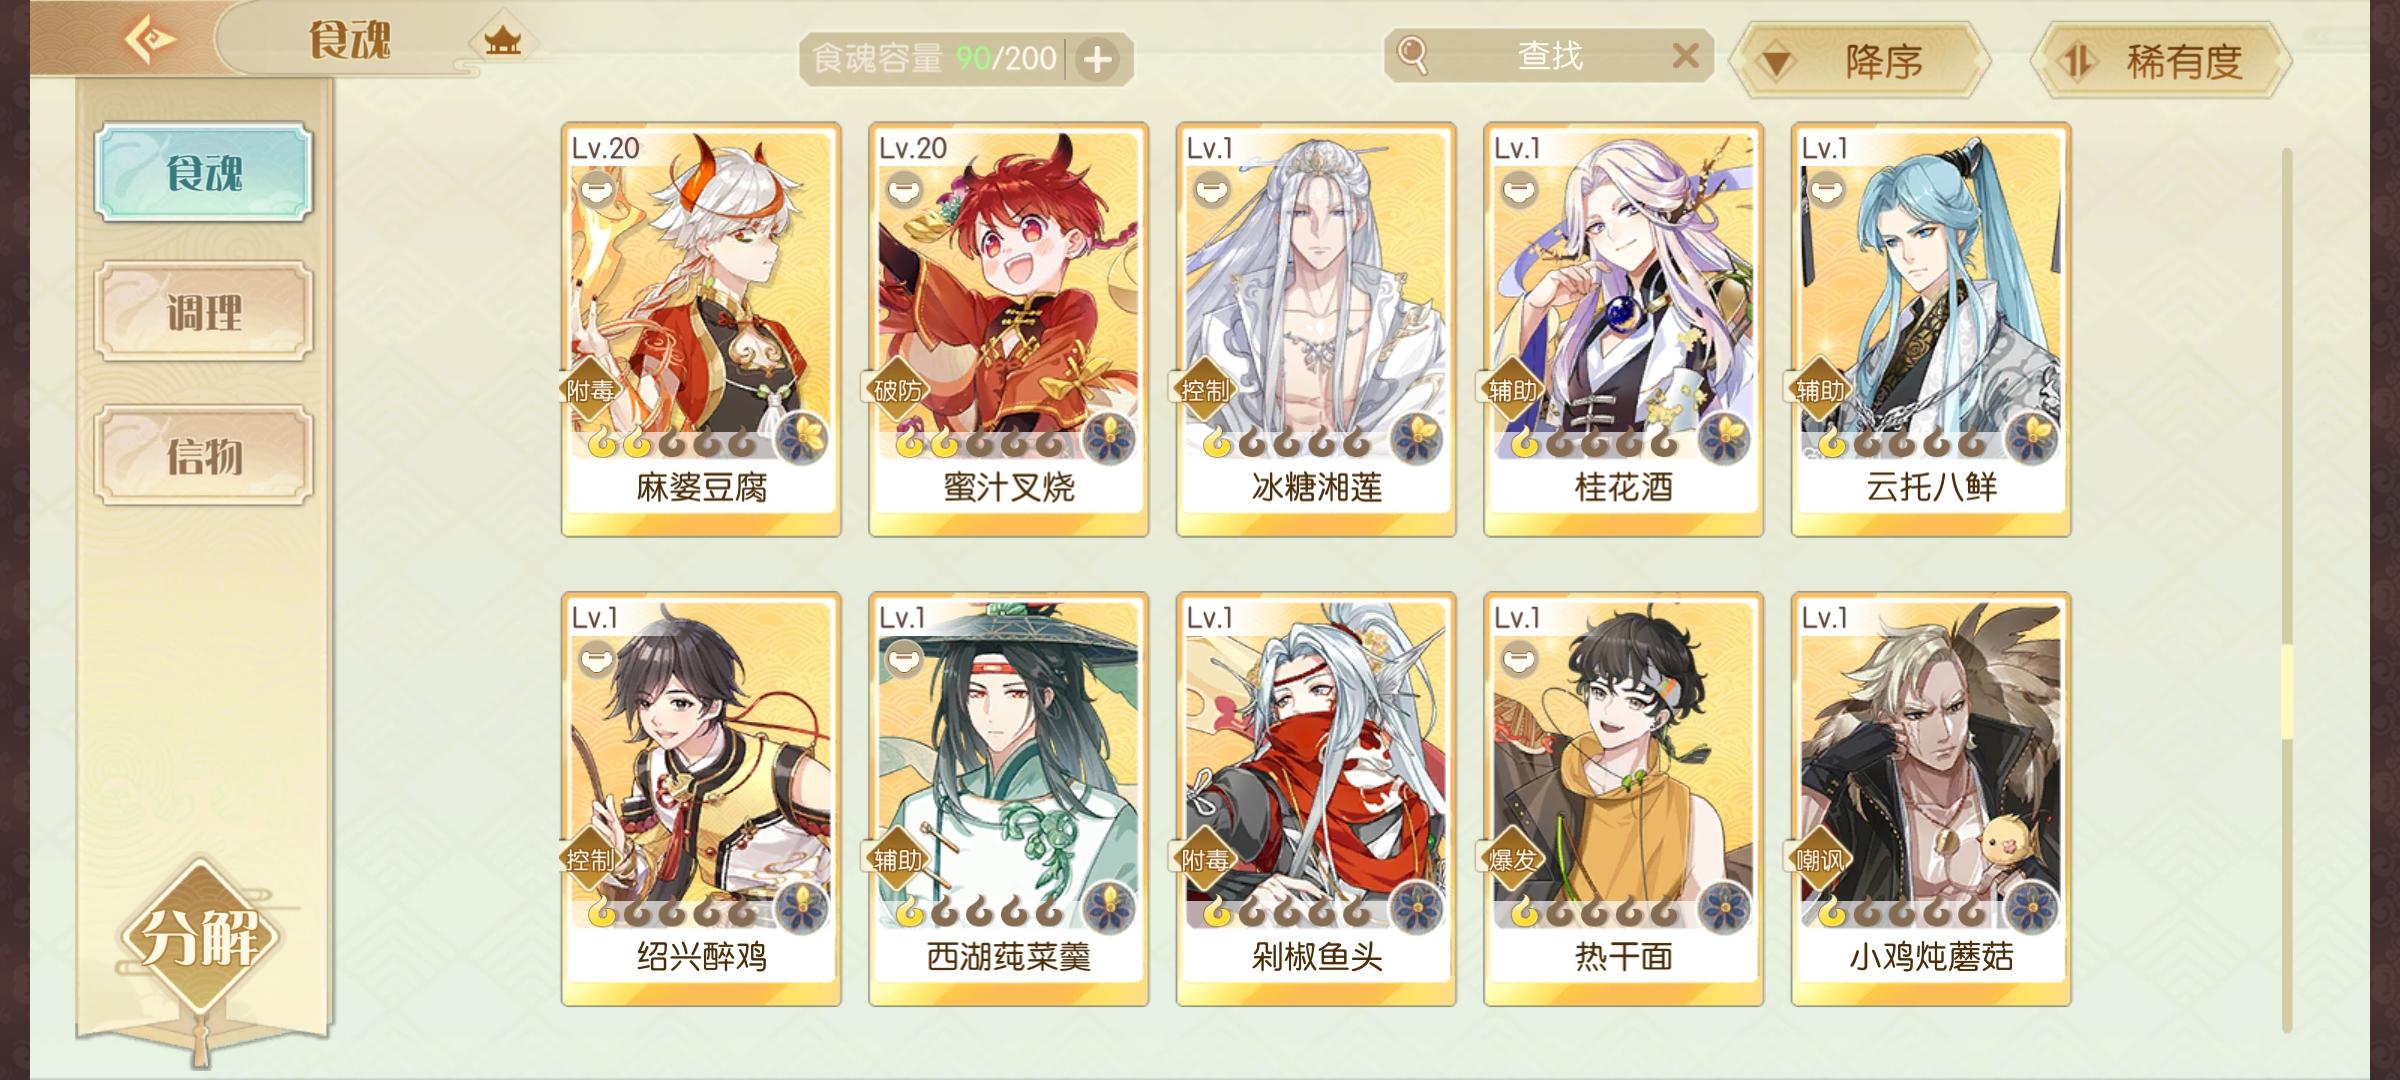Tap the flower badge on 小鸡炖蘑菇
The width and height of the screenshot is (2400, 1080).
[x=2031, y=908]
